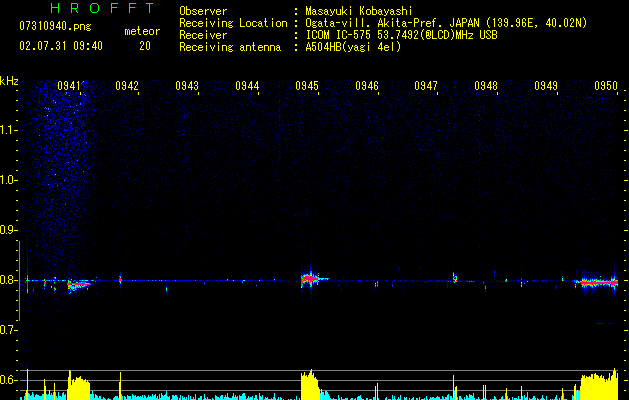The width and height of the screenshot is (629, 400).
Task: Click the meteor echo just after 0941
Action: click(x=79, y=284)
